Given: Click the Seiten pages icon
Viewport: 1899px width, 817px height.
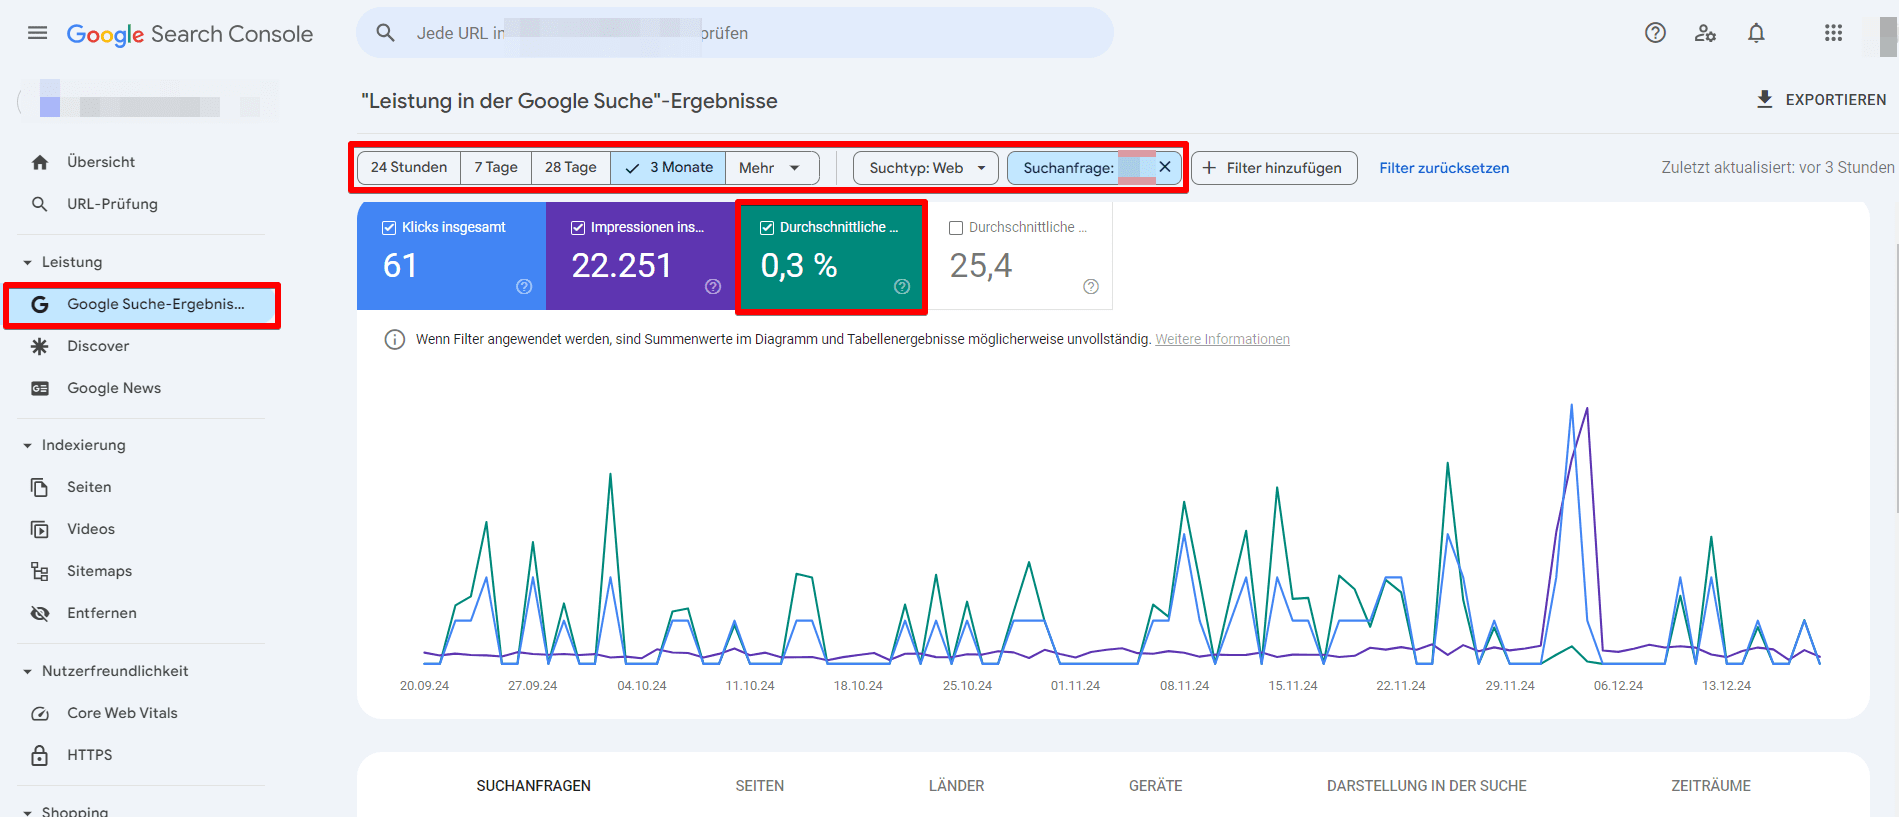Looking at the screenshot, I should pos(40,487).
